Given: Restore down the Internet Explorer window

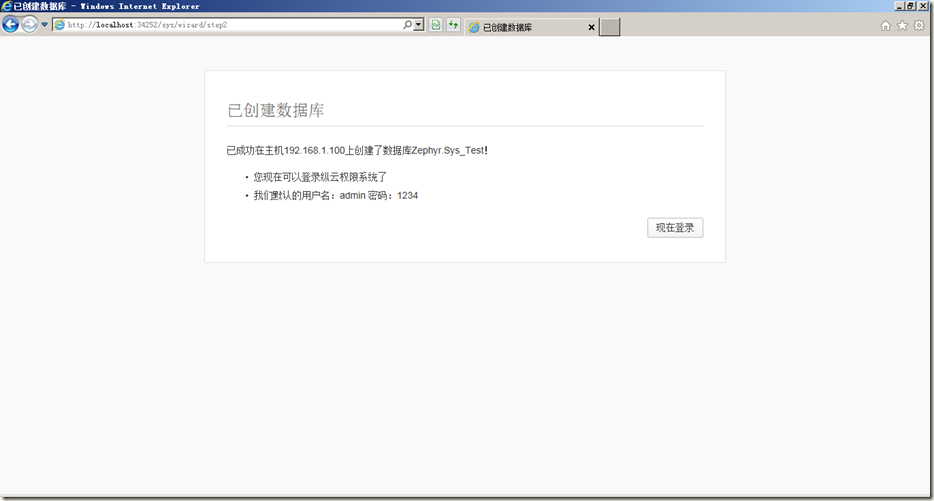Looking at the screenshot, I should pos(912,6).
